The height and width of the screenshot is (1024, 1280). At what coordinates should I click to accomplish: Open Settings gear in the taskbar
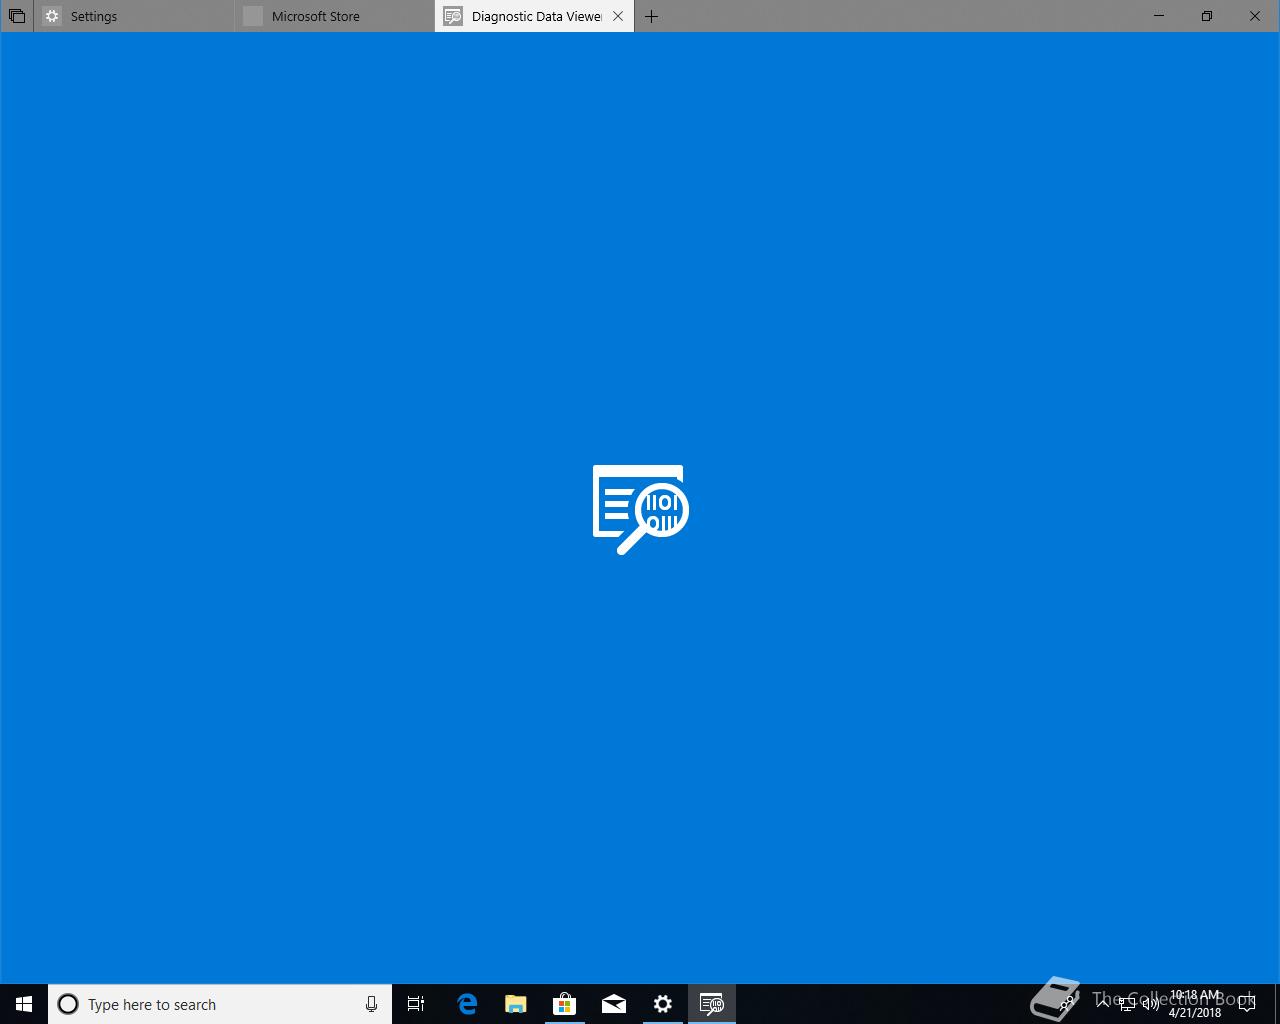[x=663, y=1004]
